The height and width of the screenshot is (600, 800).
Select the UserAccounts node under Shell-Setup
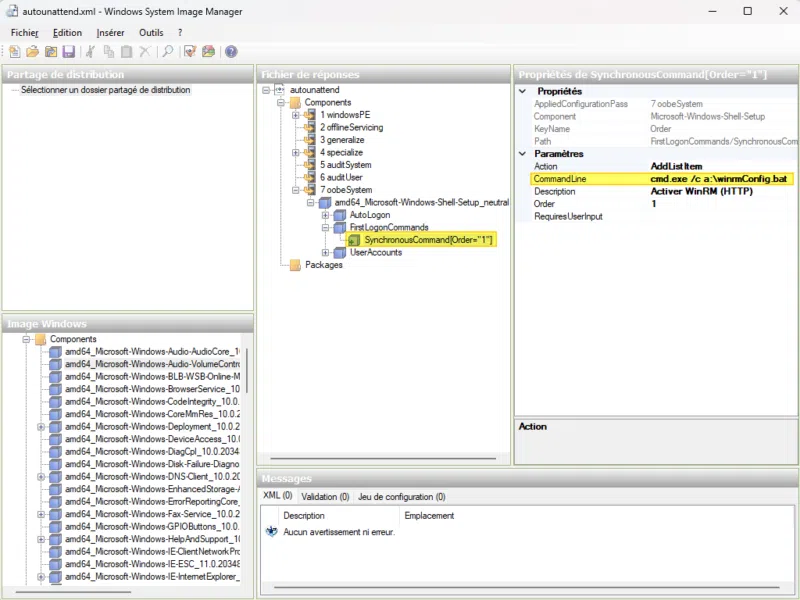(375, 252)
